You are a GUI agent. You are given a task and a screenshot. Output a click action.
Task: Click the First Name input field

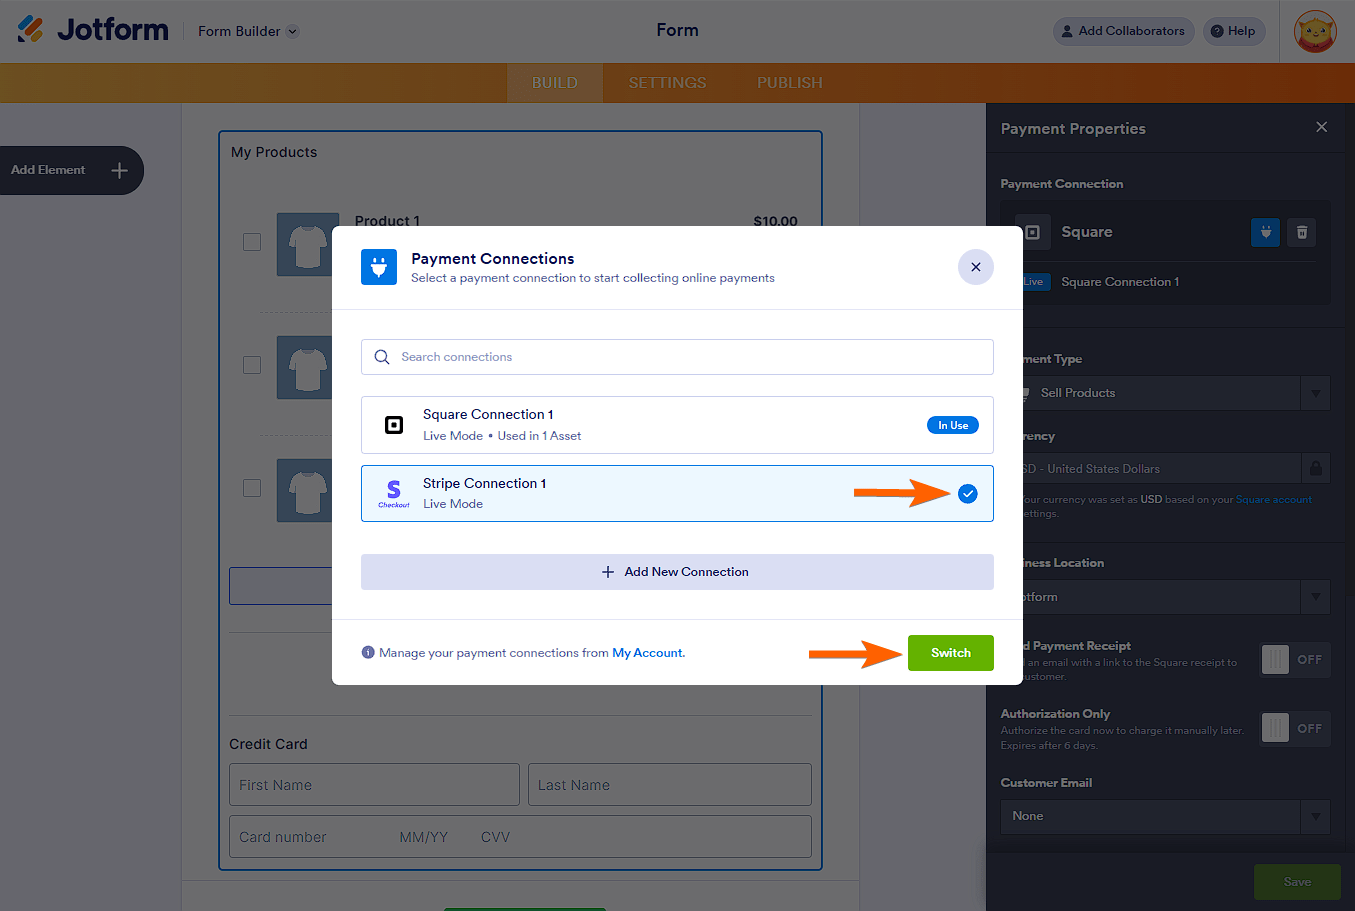pyautogui.click(x=374, y=785)
